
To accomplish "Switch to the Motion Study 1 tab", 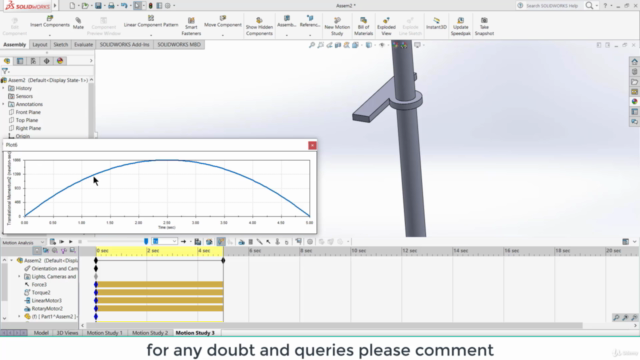I will (x=104, y=333).
